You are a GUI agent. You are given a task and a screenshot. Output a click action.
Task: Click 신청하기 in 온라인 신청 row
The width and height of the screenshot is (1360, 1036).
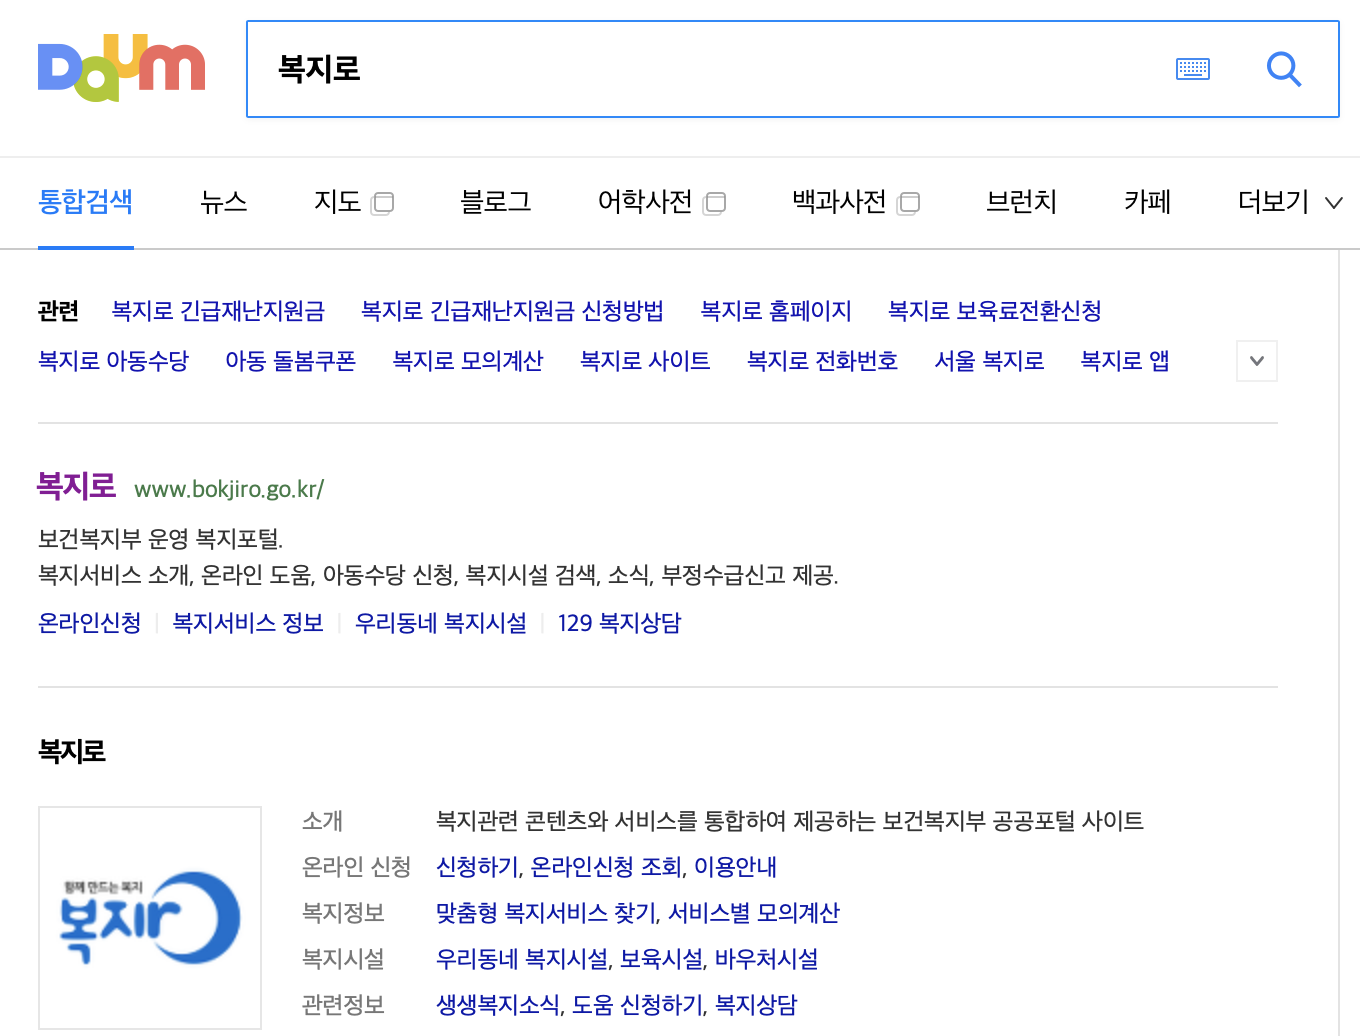pos(477,867)
